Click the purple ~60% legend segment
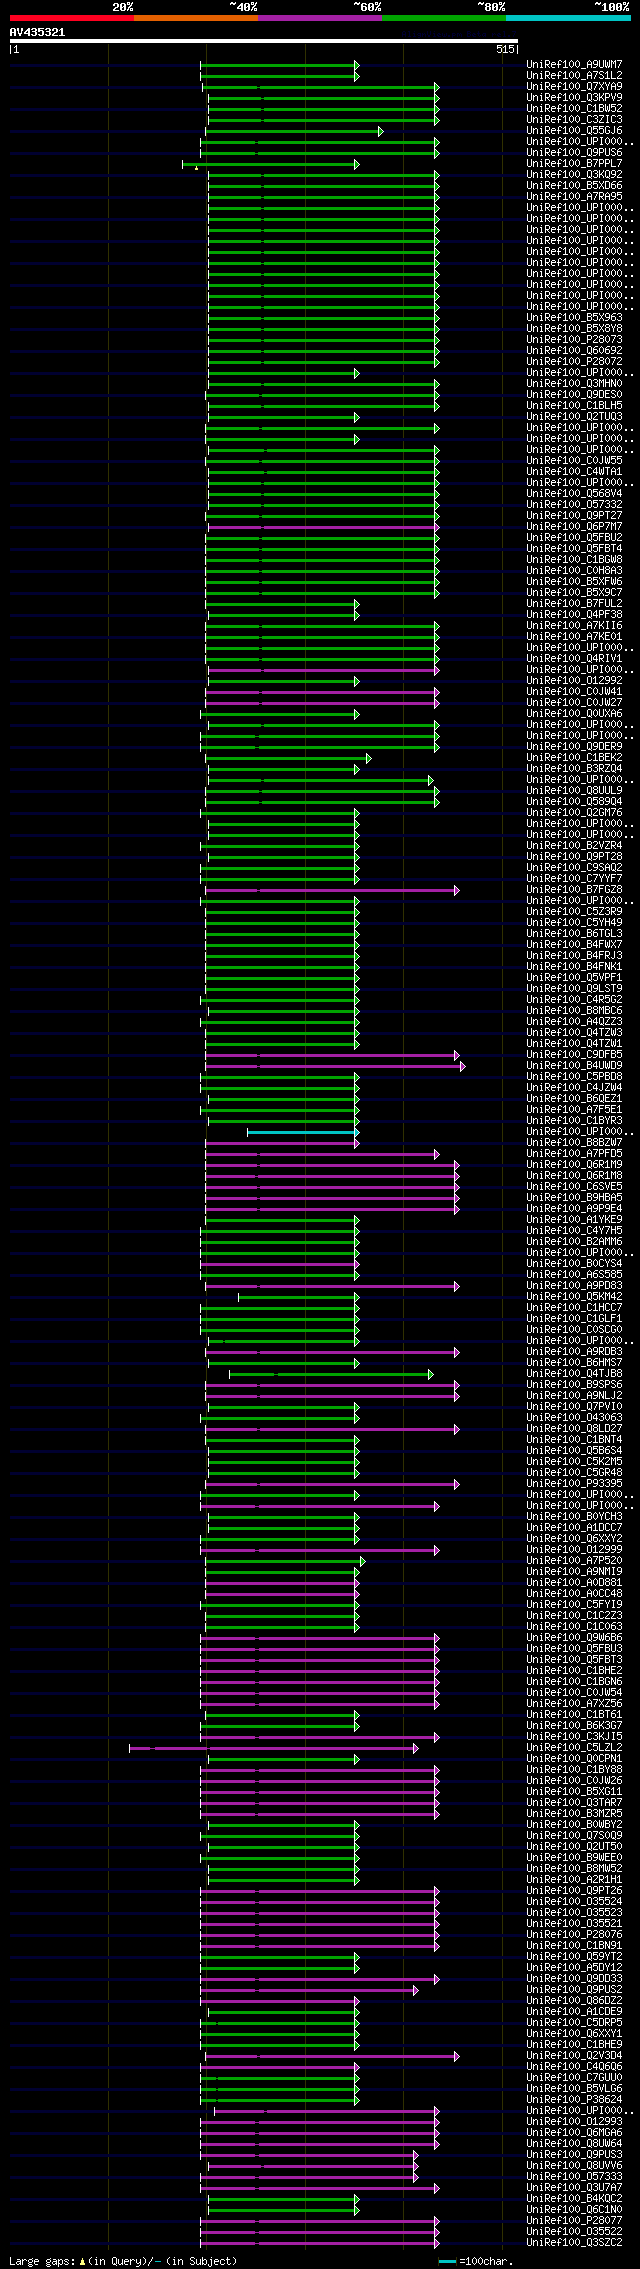The height and width of the screenshot is (2269, 640). click(320, 18)
